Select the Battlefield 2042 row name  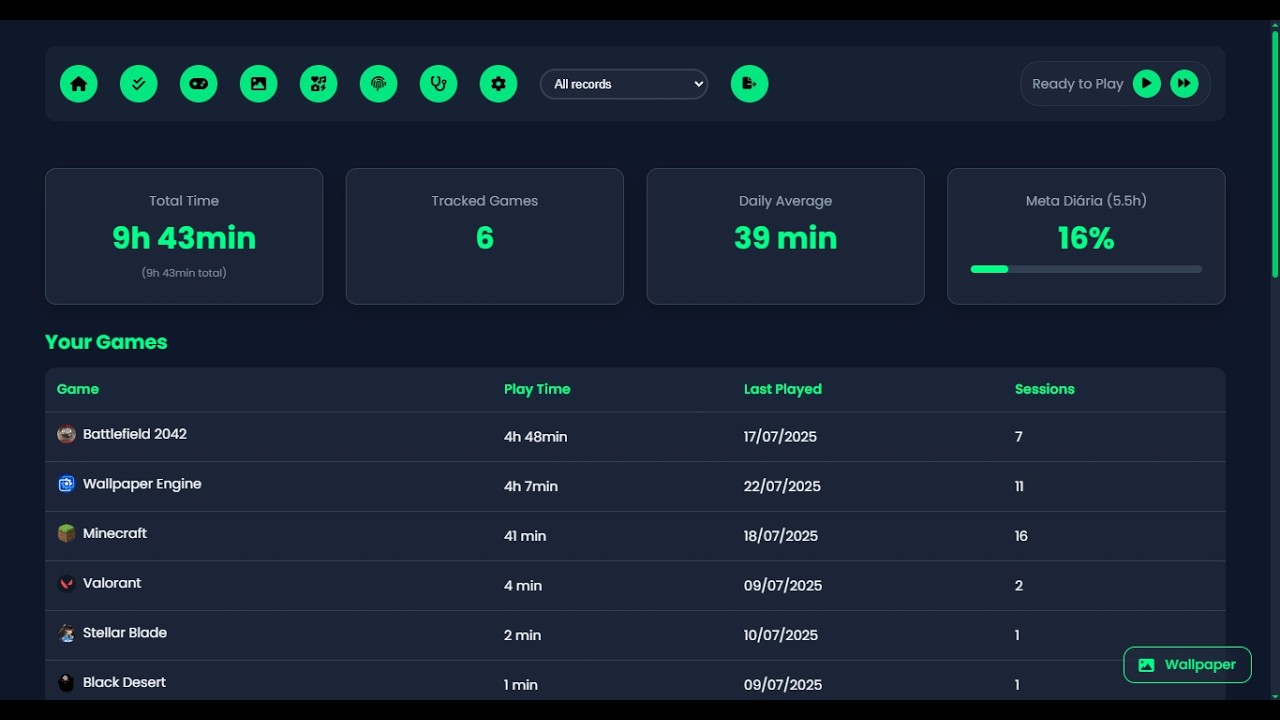(x=135, y=434)
